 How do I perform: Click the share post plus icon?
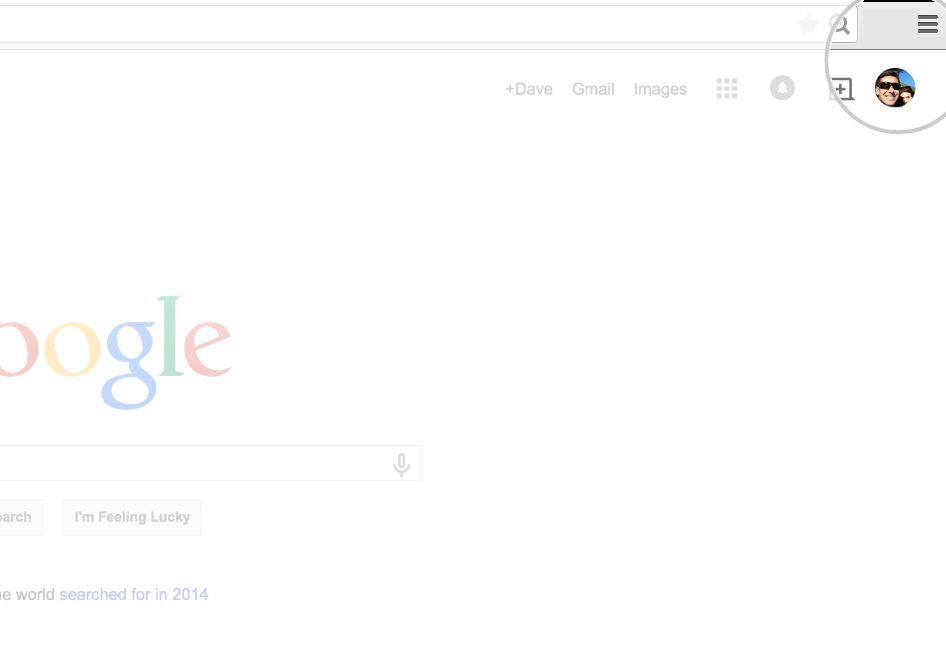(x=840, y=89)
